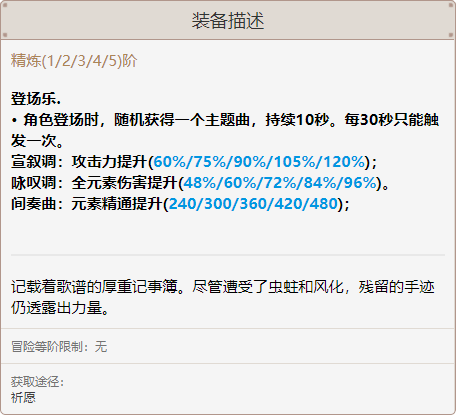The image size is (456, 416).
Task: Click the 祈愿 acquisition source text
Action: click(x=23, y=398)
